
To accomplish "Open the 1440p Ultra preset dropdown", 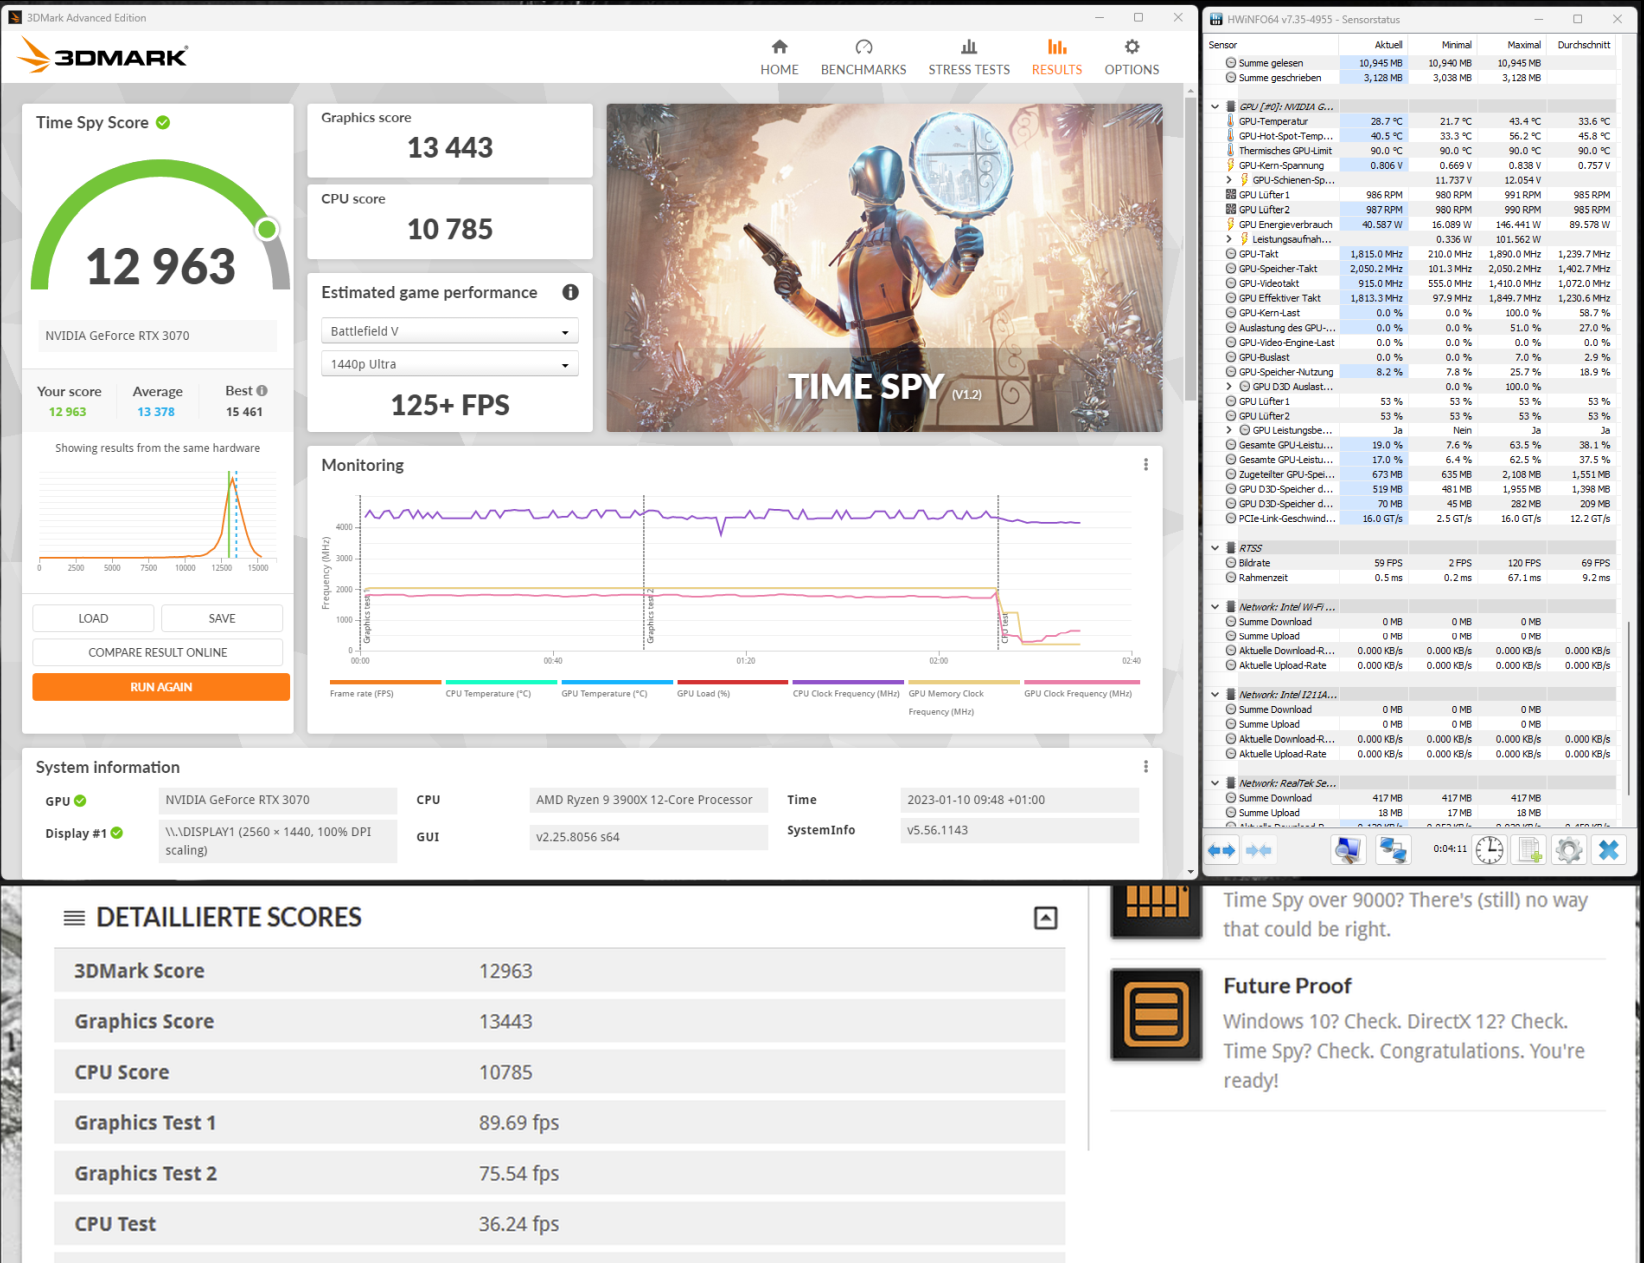I will coord(449,364).
